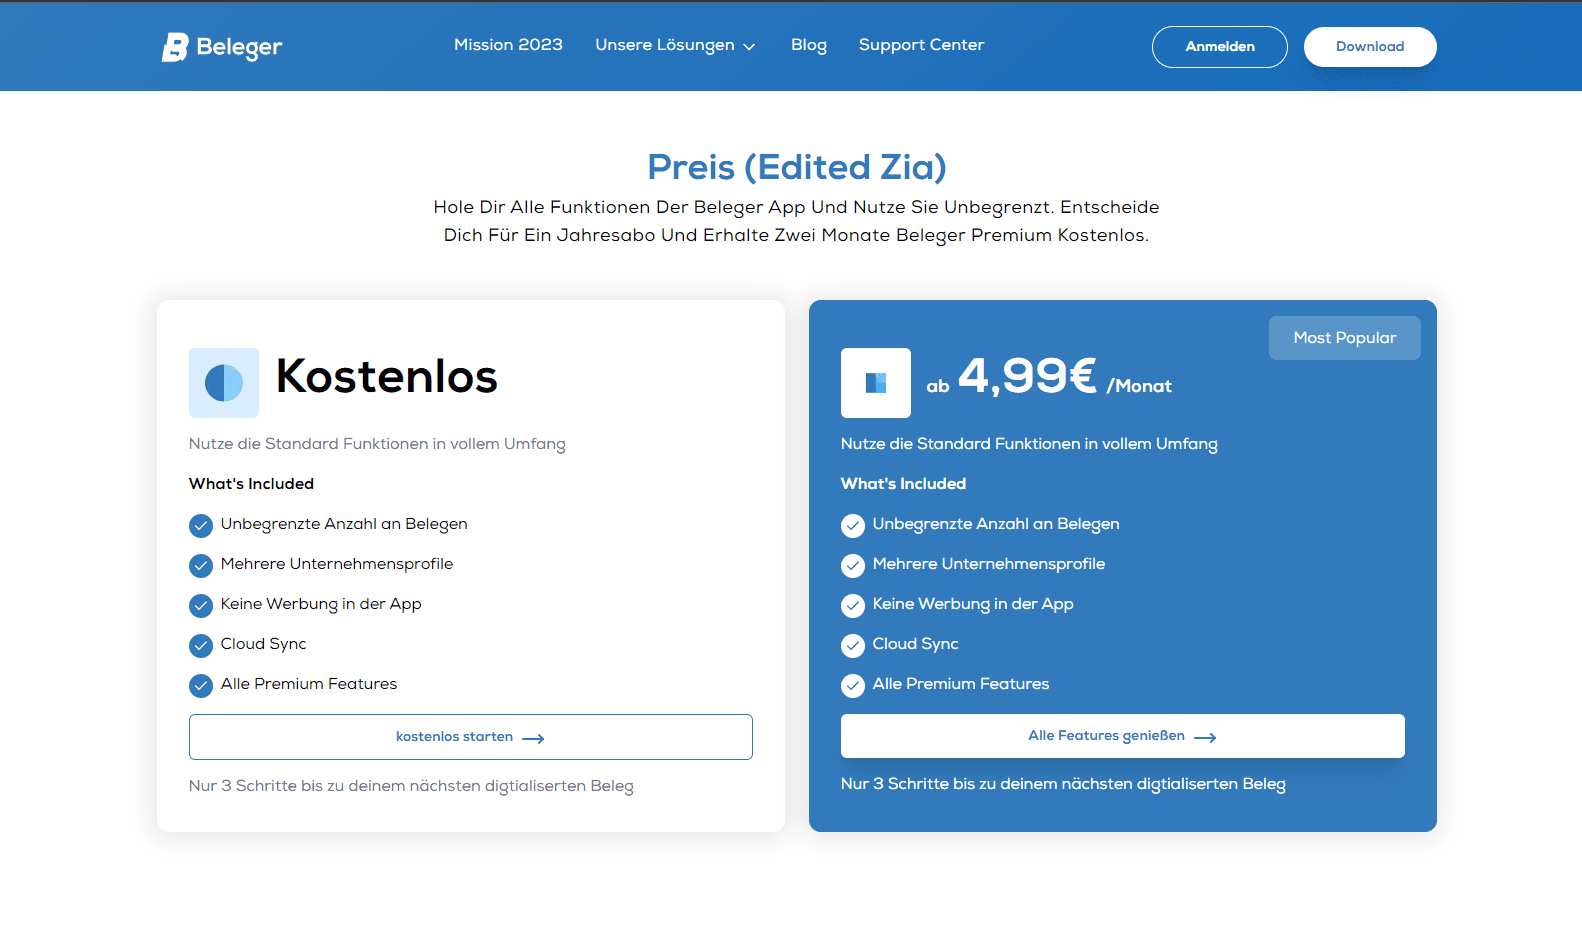Expand the Unsere Lösungen dropdown menu
This screenshot has width=1582, height=934.
point(665,45)
